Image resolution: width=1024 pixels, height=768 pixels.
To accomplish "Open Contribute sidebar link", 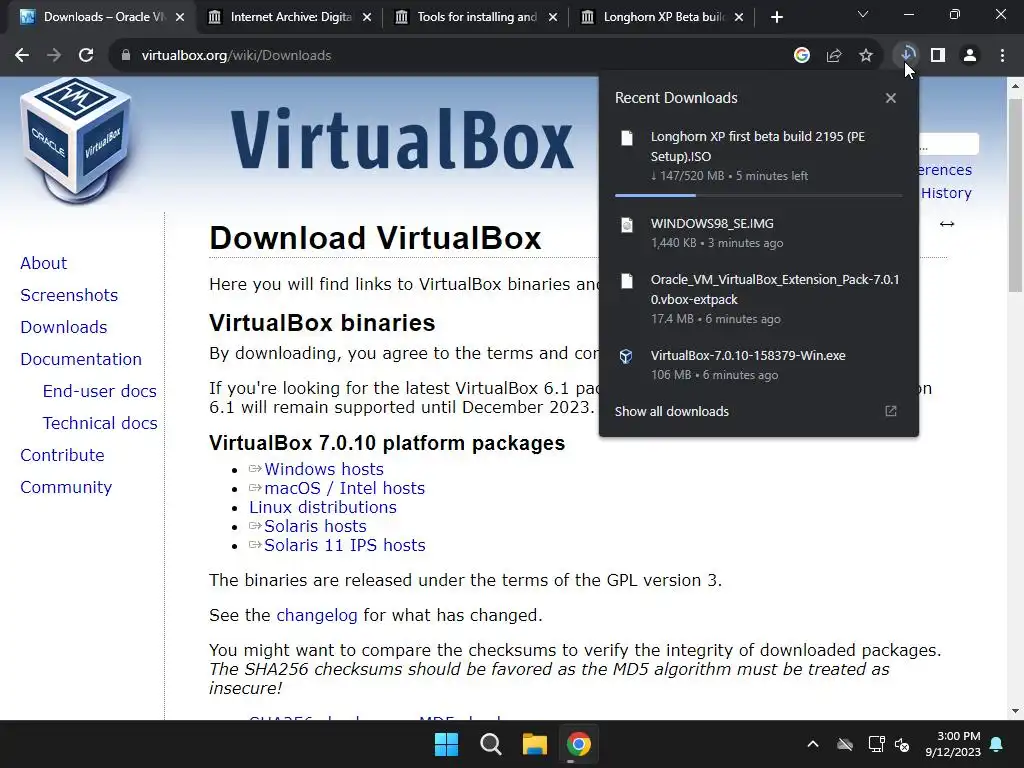I will 62,455.
